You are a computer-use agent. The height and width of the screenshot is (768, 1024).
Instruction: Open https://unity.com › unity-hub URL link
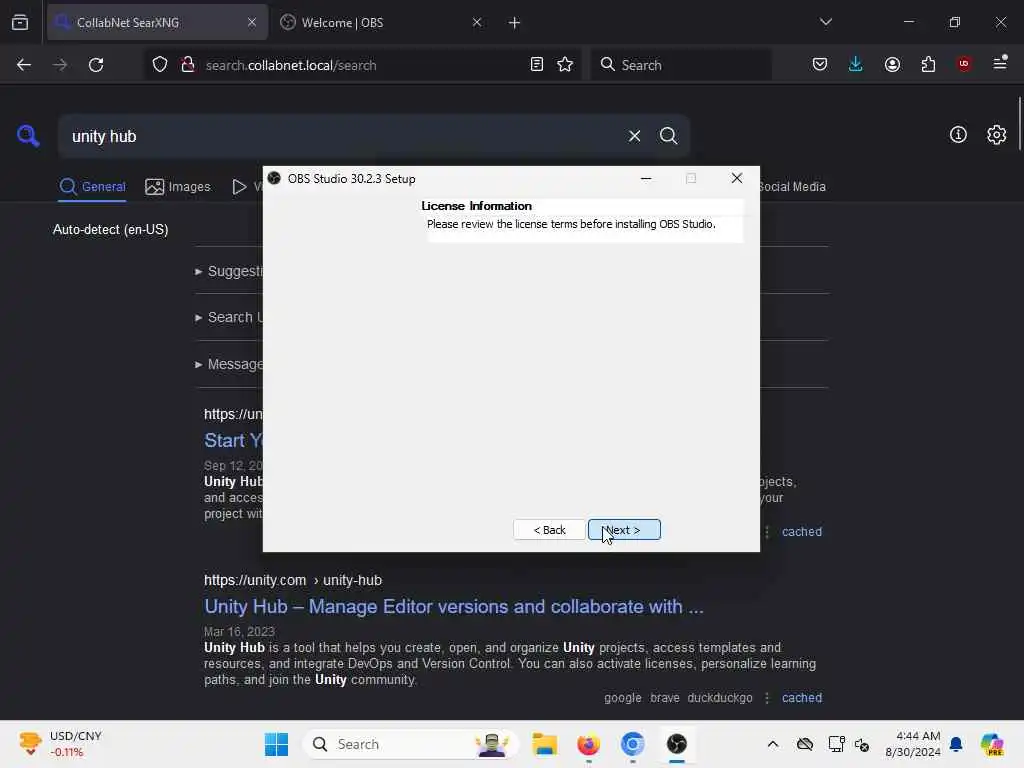click(293, 580)
